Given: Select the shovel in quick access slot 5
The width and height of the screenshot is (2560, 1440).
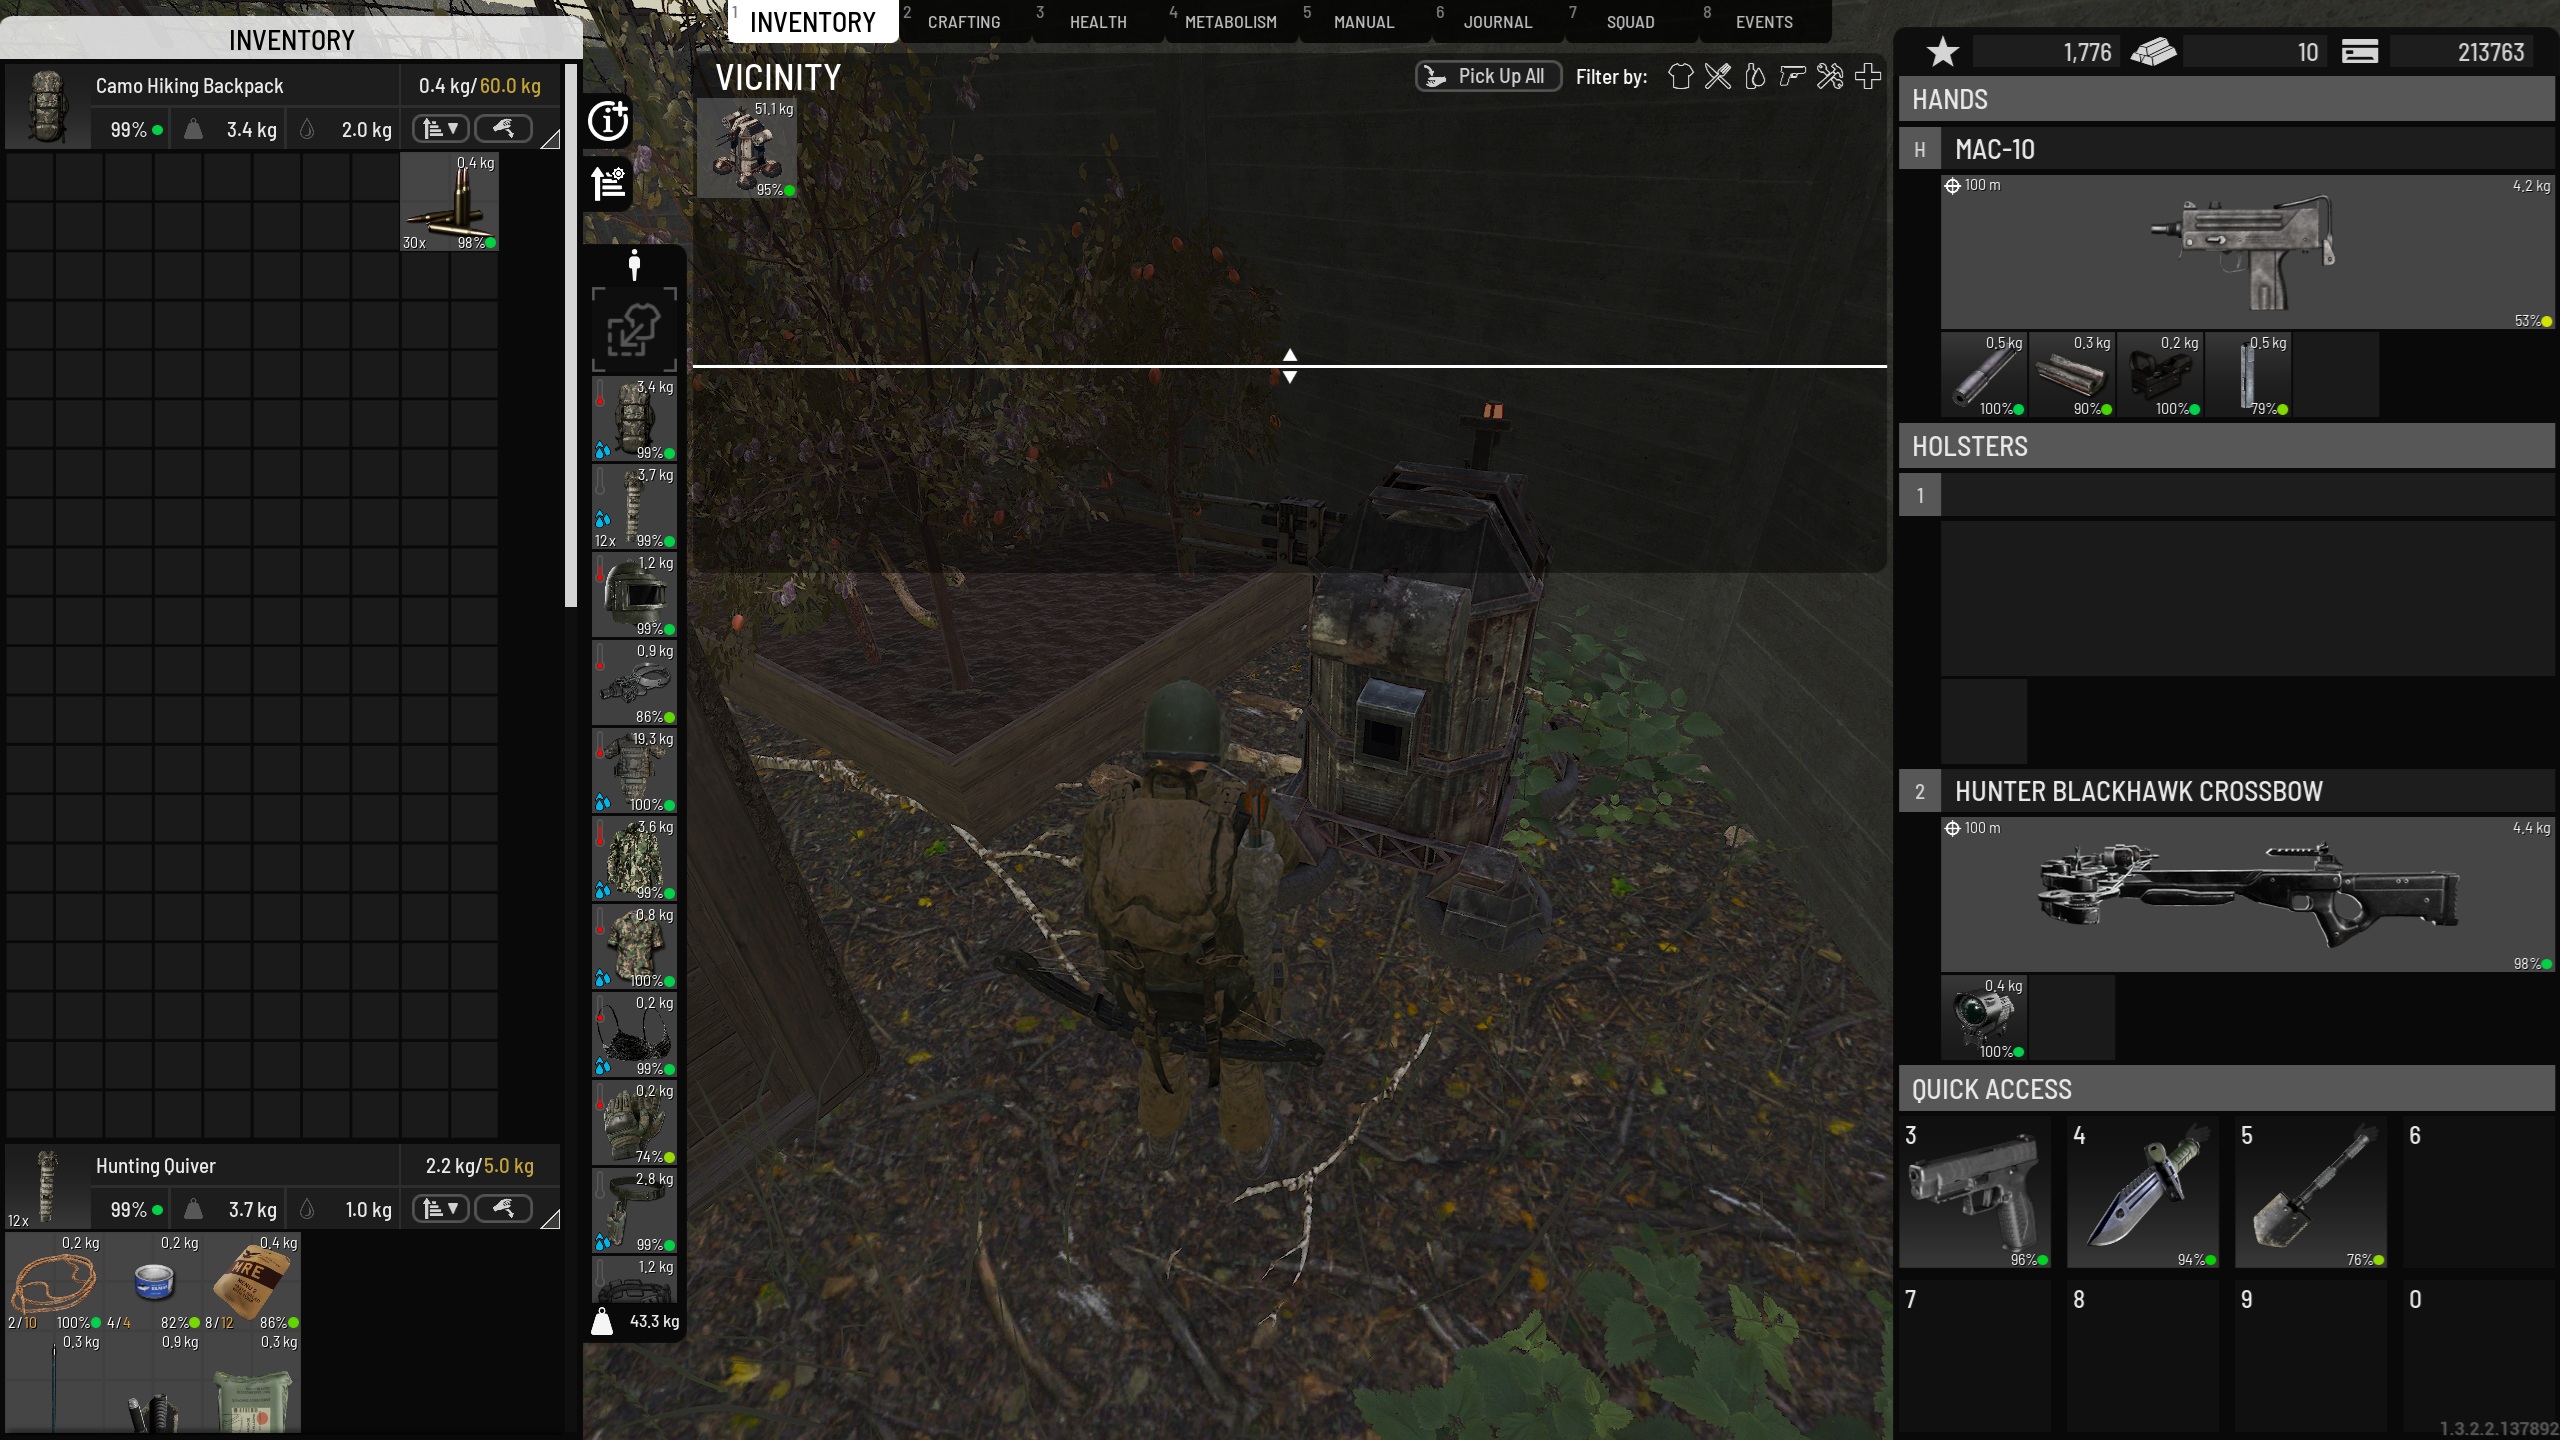Looking at the screenshot, I should tap(2310, 1192).
